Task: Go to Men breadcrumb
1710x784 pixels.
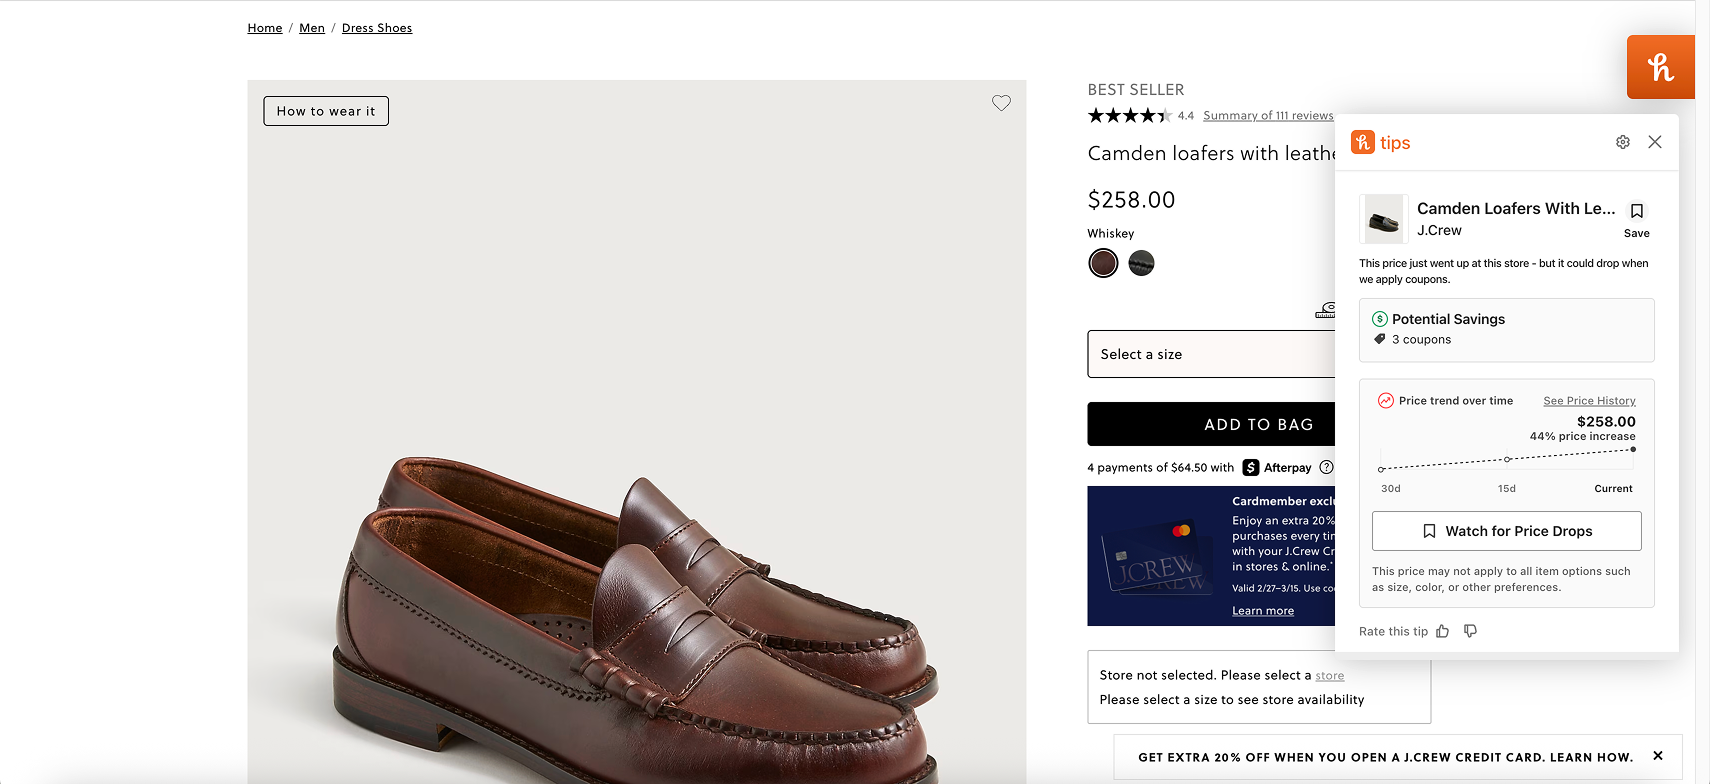Action: click(x=312, y=28)
